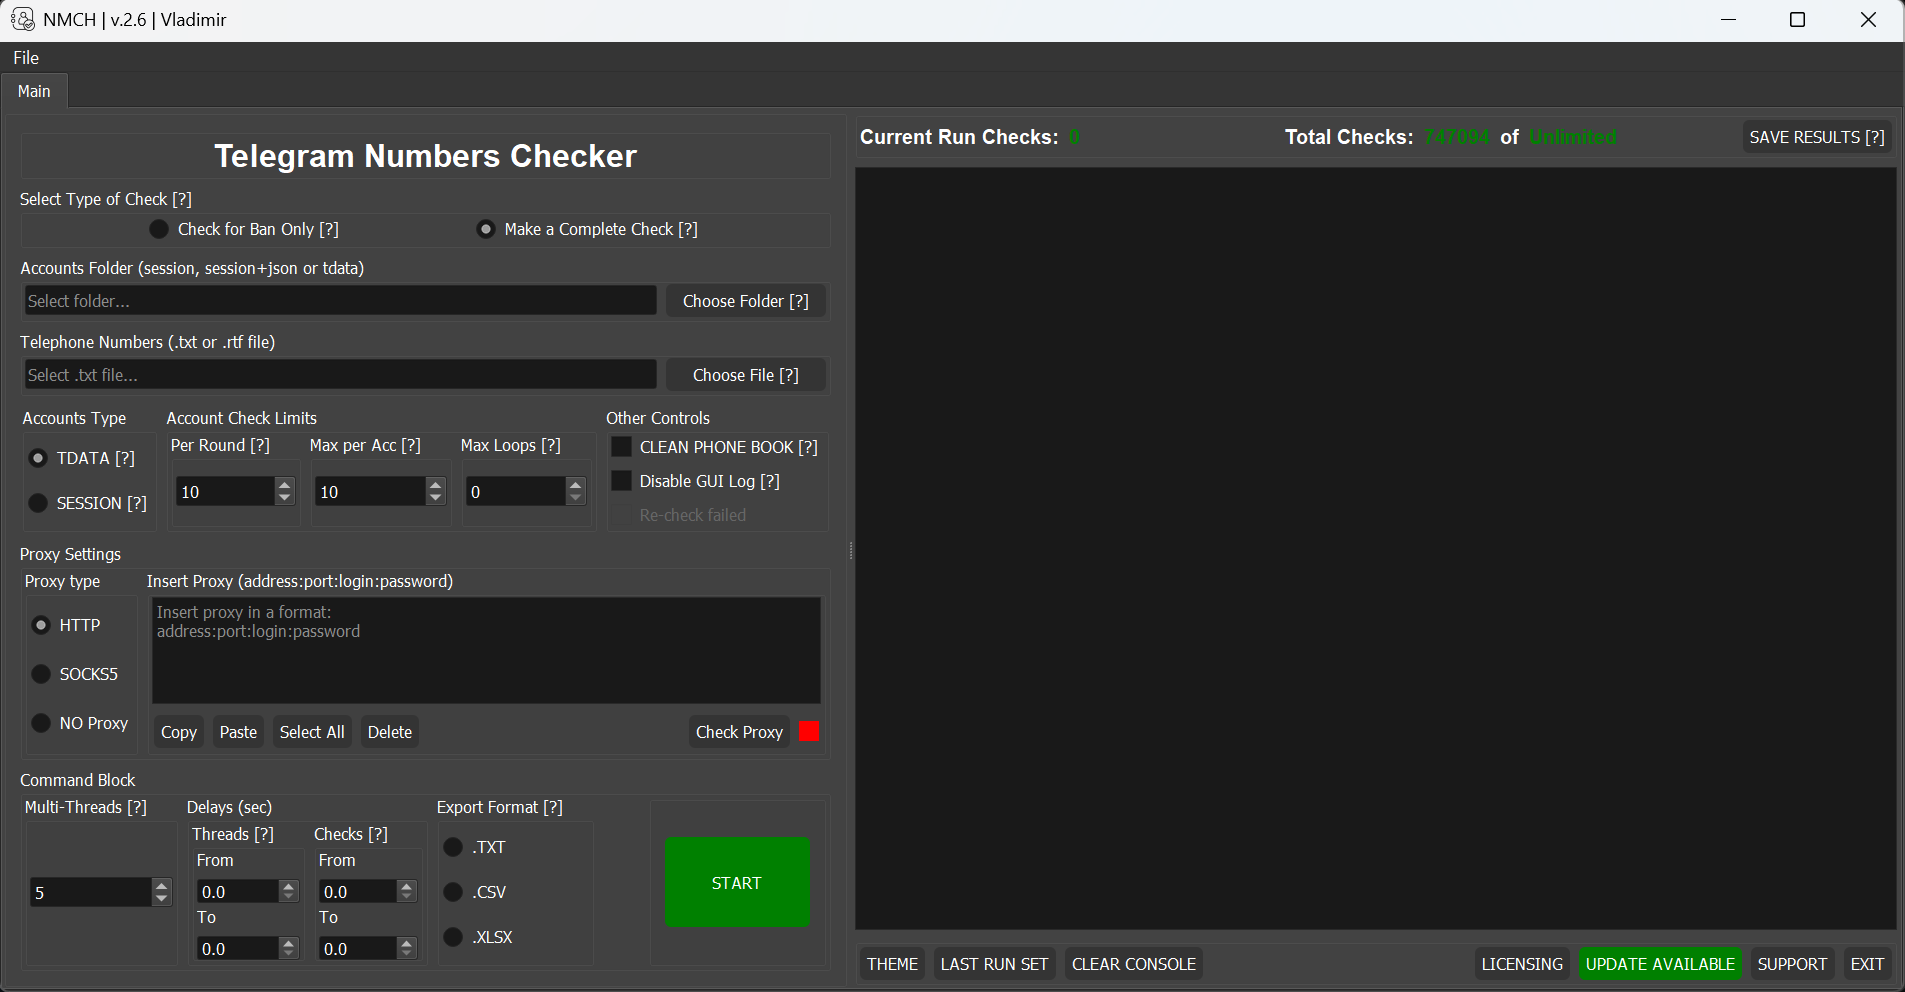
Task: Switch to the Main tab
Action: [x=34, y=91]
